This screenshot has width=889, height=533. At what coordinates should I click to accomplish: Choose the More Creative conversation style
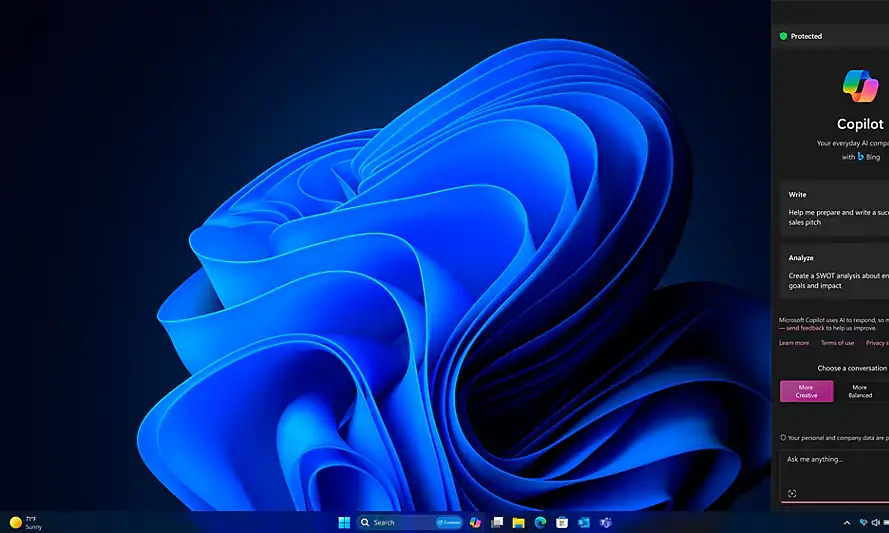(806, 391)
